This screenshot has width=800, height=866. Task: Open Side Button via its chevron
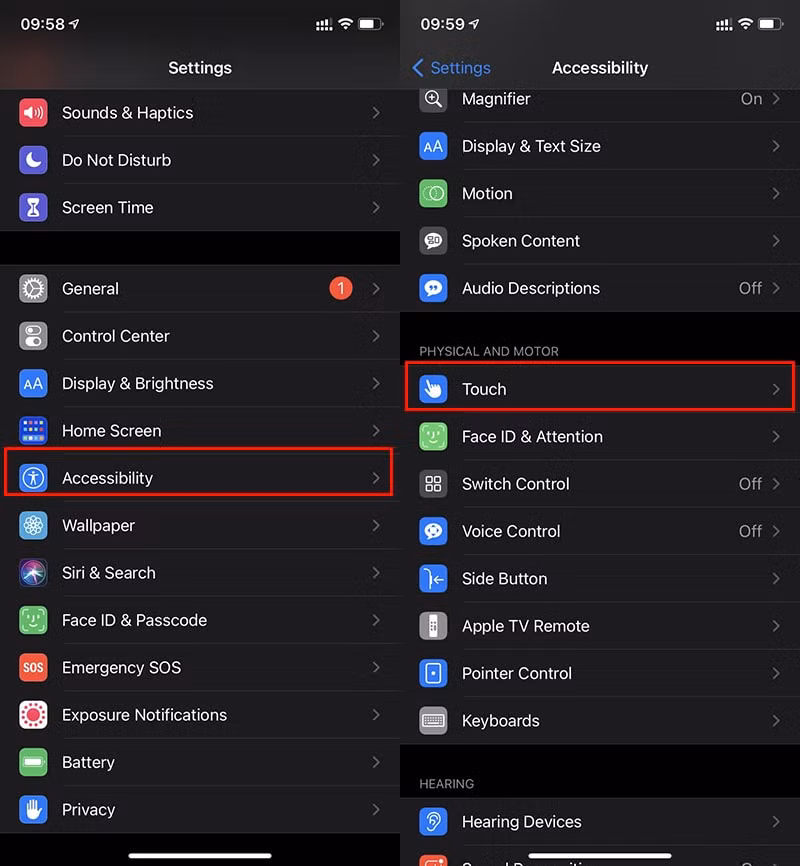click(x=776, y=579)
